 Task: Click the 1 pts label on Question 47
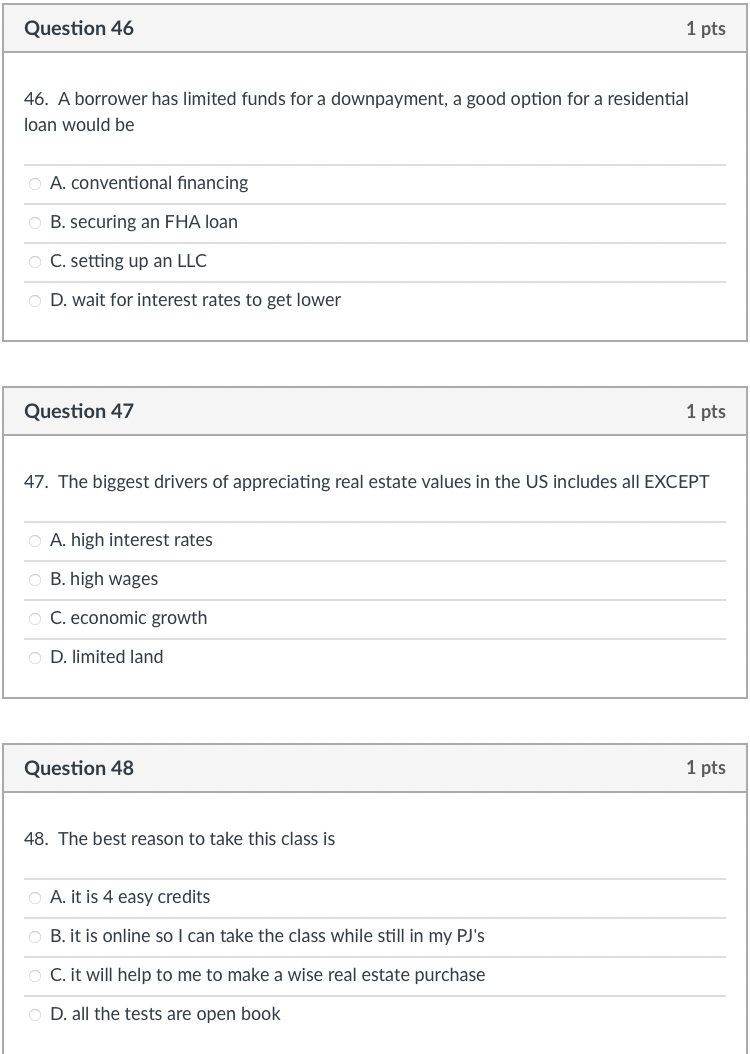pos(706,411)
